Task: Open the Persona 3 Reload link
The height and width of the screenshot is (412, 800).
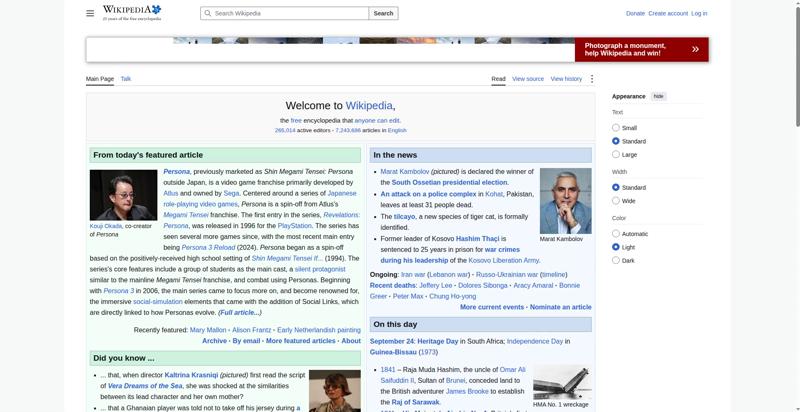Action: pos(208,247)
